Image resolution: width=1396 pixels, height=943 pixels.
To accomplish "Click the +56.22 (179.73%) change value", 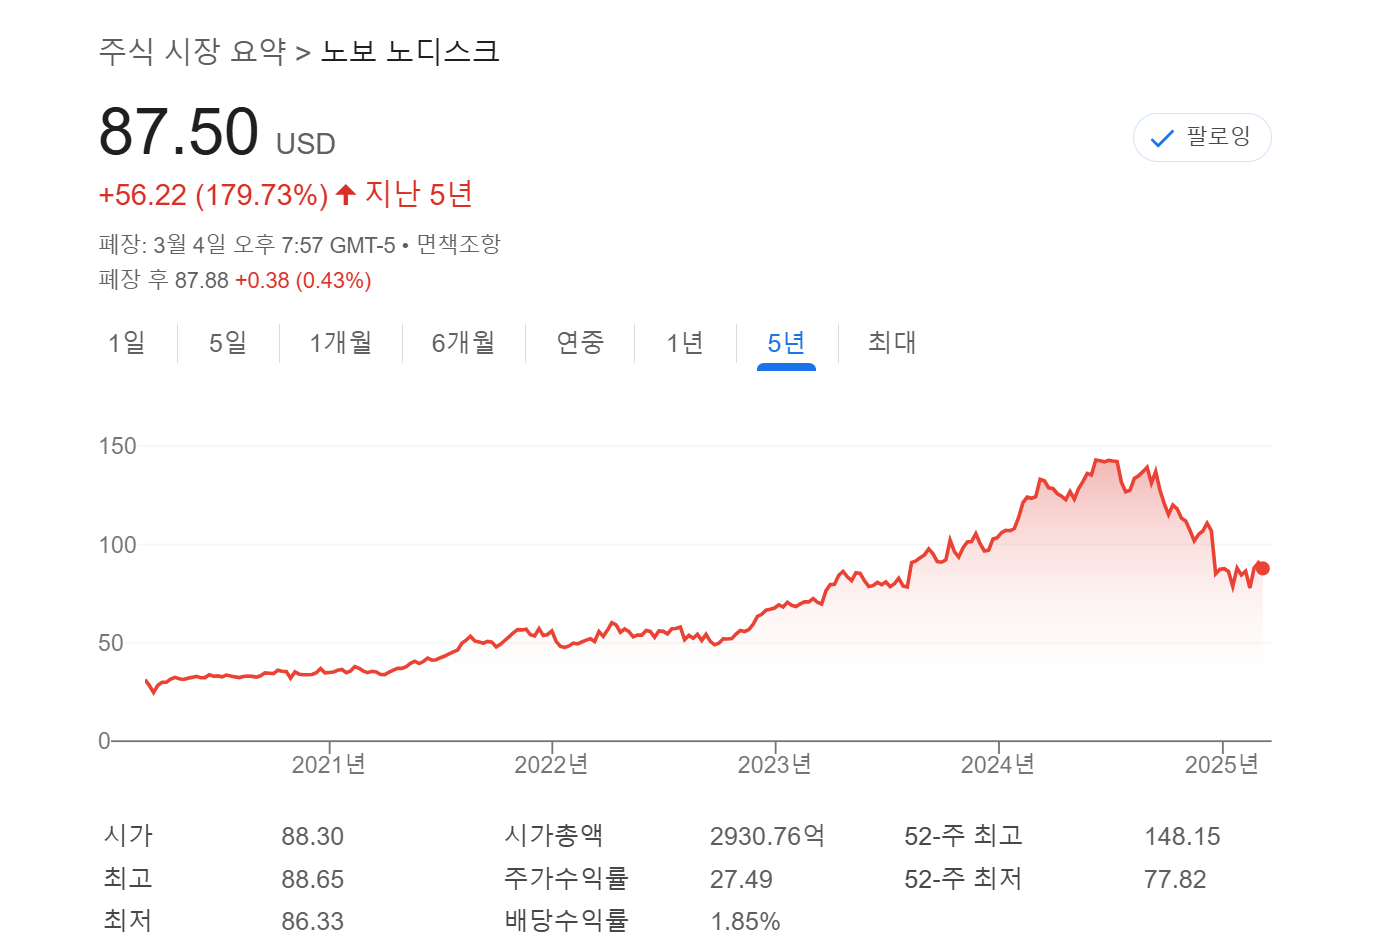I will (x=214, y=194).
